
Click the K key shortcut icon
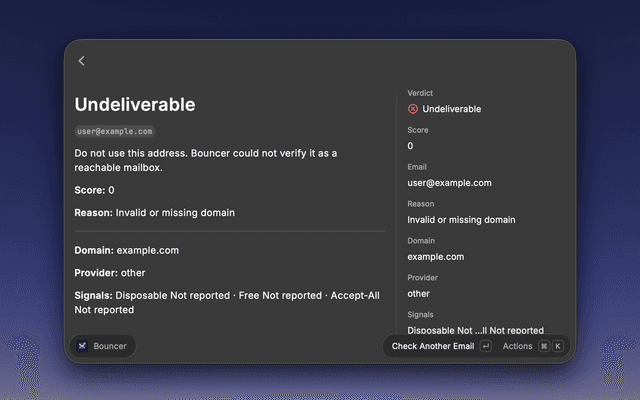click(558, 346)
